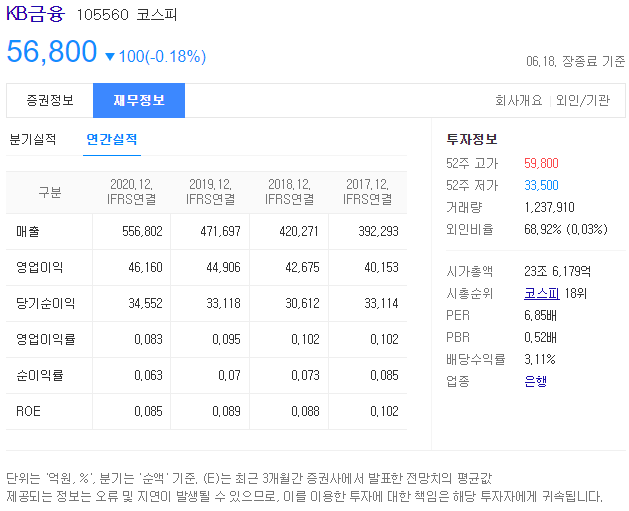Click the 영업이익 value 40,153

click(381, 267)
